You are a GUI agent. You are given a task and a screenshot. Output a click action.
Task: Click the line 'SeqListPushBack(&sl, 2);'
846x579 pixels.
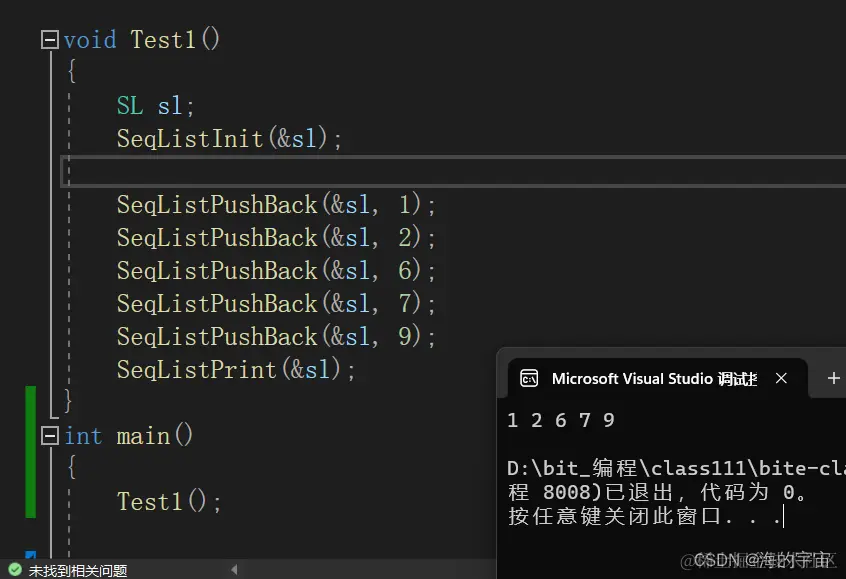tap(276, 237)
